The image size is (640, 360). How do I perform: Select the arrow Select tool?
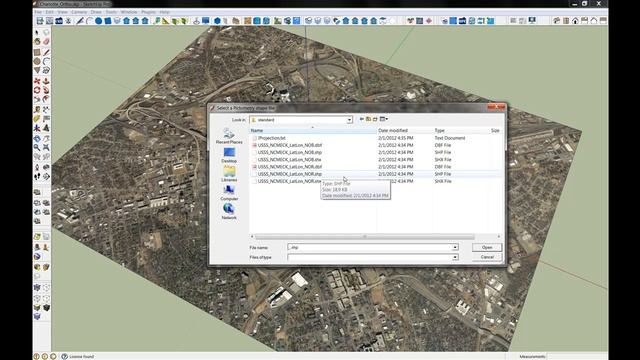37,32
